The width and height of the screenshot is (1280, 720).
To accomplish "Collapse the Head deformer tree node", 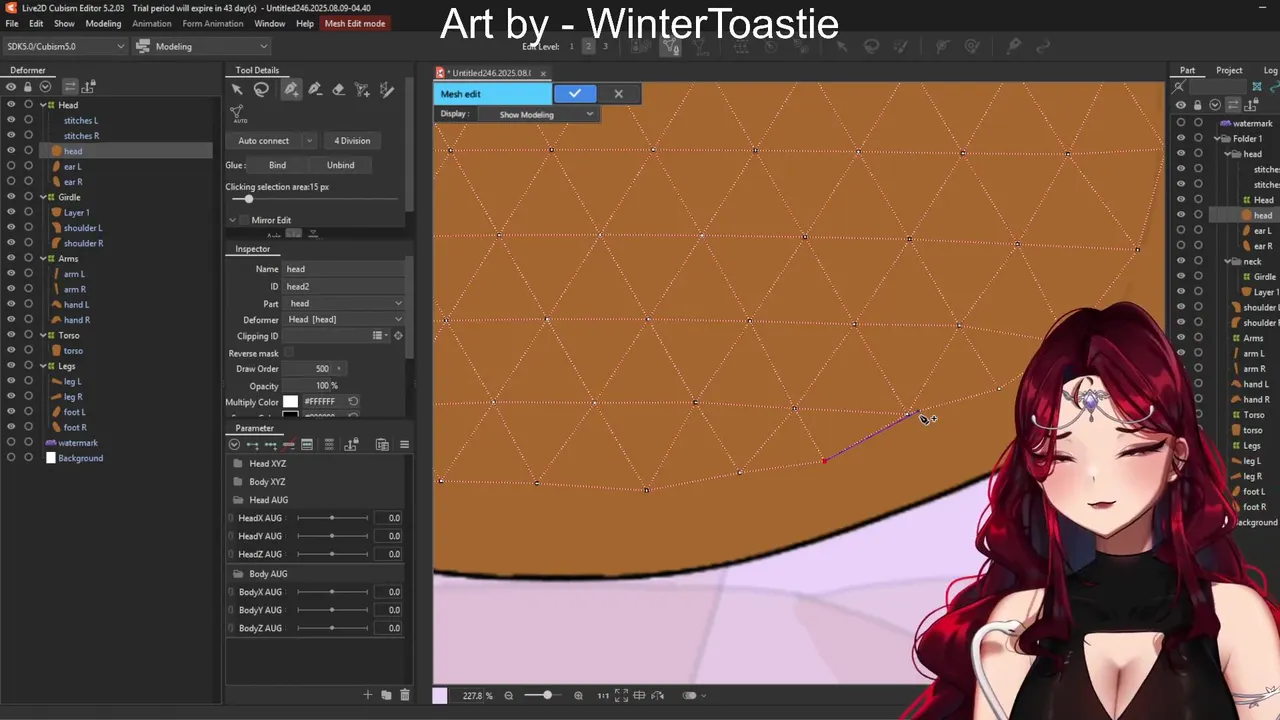I will (x=43, y=105).
